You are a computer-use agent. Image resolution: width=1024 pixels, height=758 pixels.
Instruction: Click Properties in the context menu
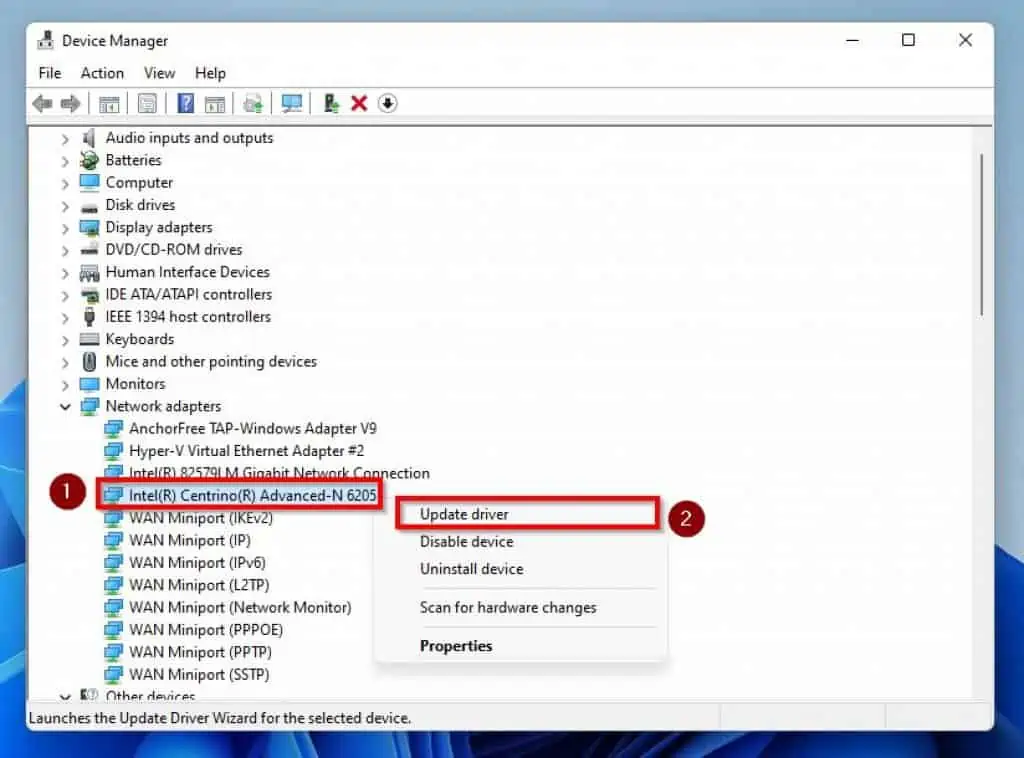pyautogui.click(x=456, y=645)
